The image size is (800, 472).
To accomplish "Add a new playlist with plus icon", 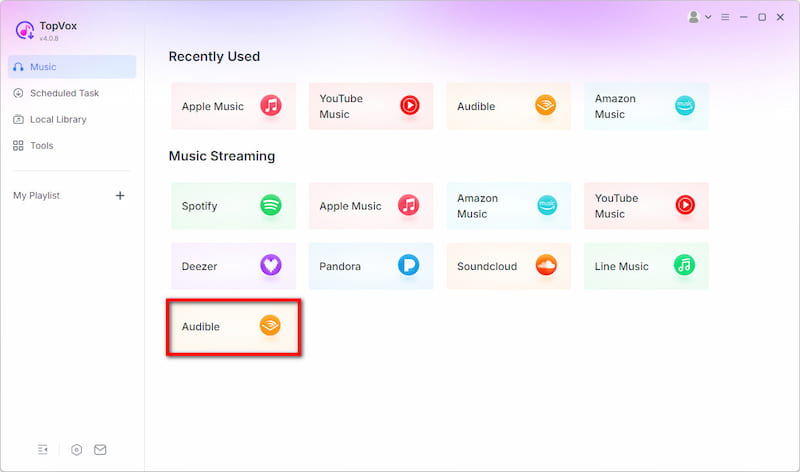I will click(x=120, y=195).
